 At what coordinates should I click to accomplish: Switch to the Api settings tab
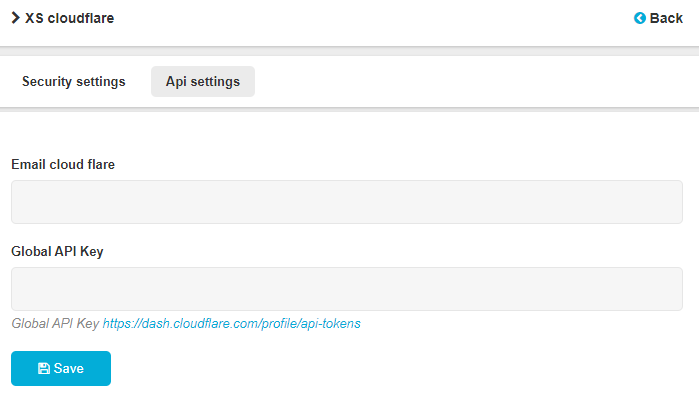coord(203,81)
